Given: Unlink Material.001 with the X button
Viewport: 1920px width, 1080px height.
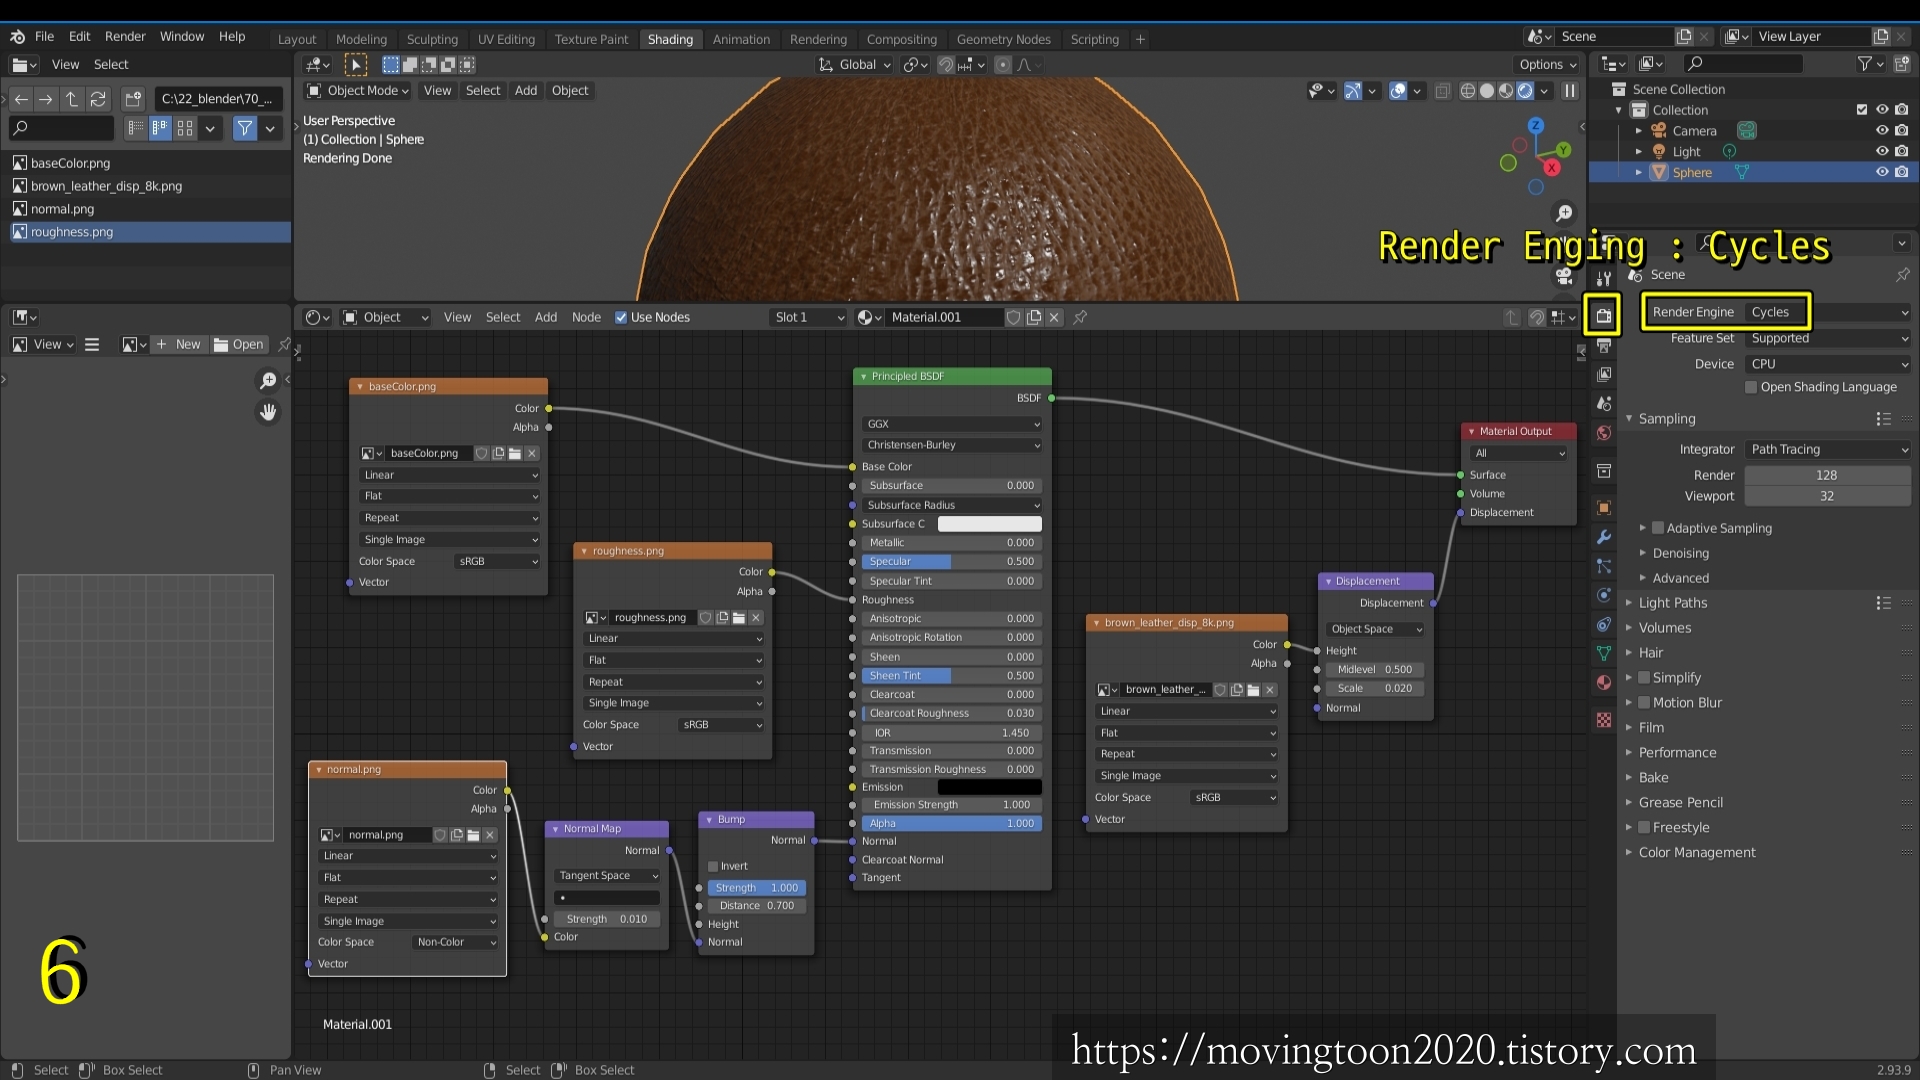Looking at the screenshot, I should pos(1054,317).
